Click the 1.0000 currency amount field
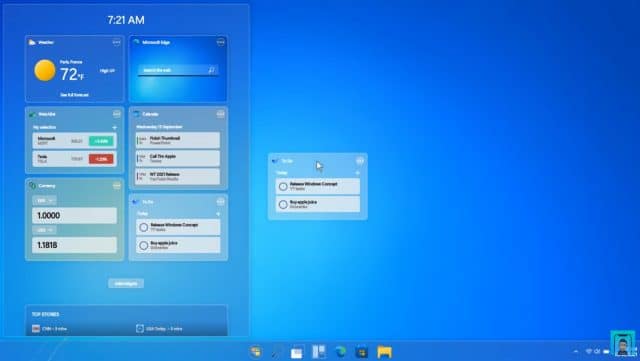Image resolution: width=640 pixels, height=361 pixels. coord(74,216)
